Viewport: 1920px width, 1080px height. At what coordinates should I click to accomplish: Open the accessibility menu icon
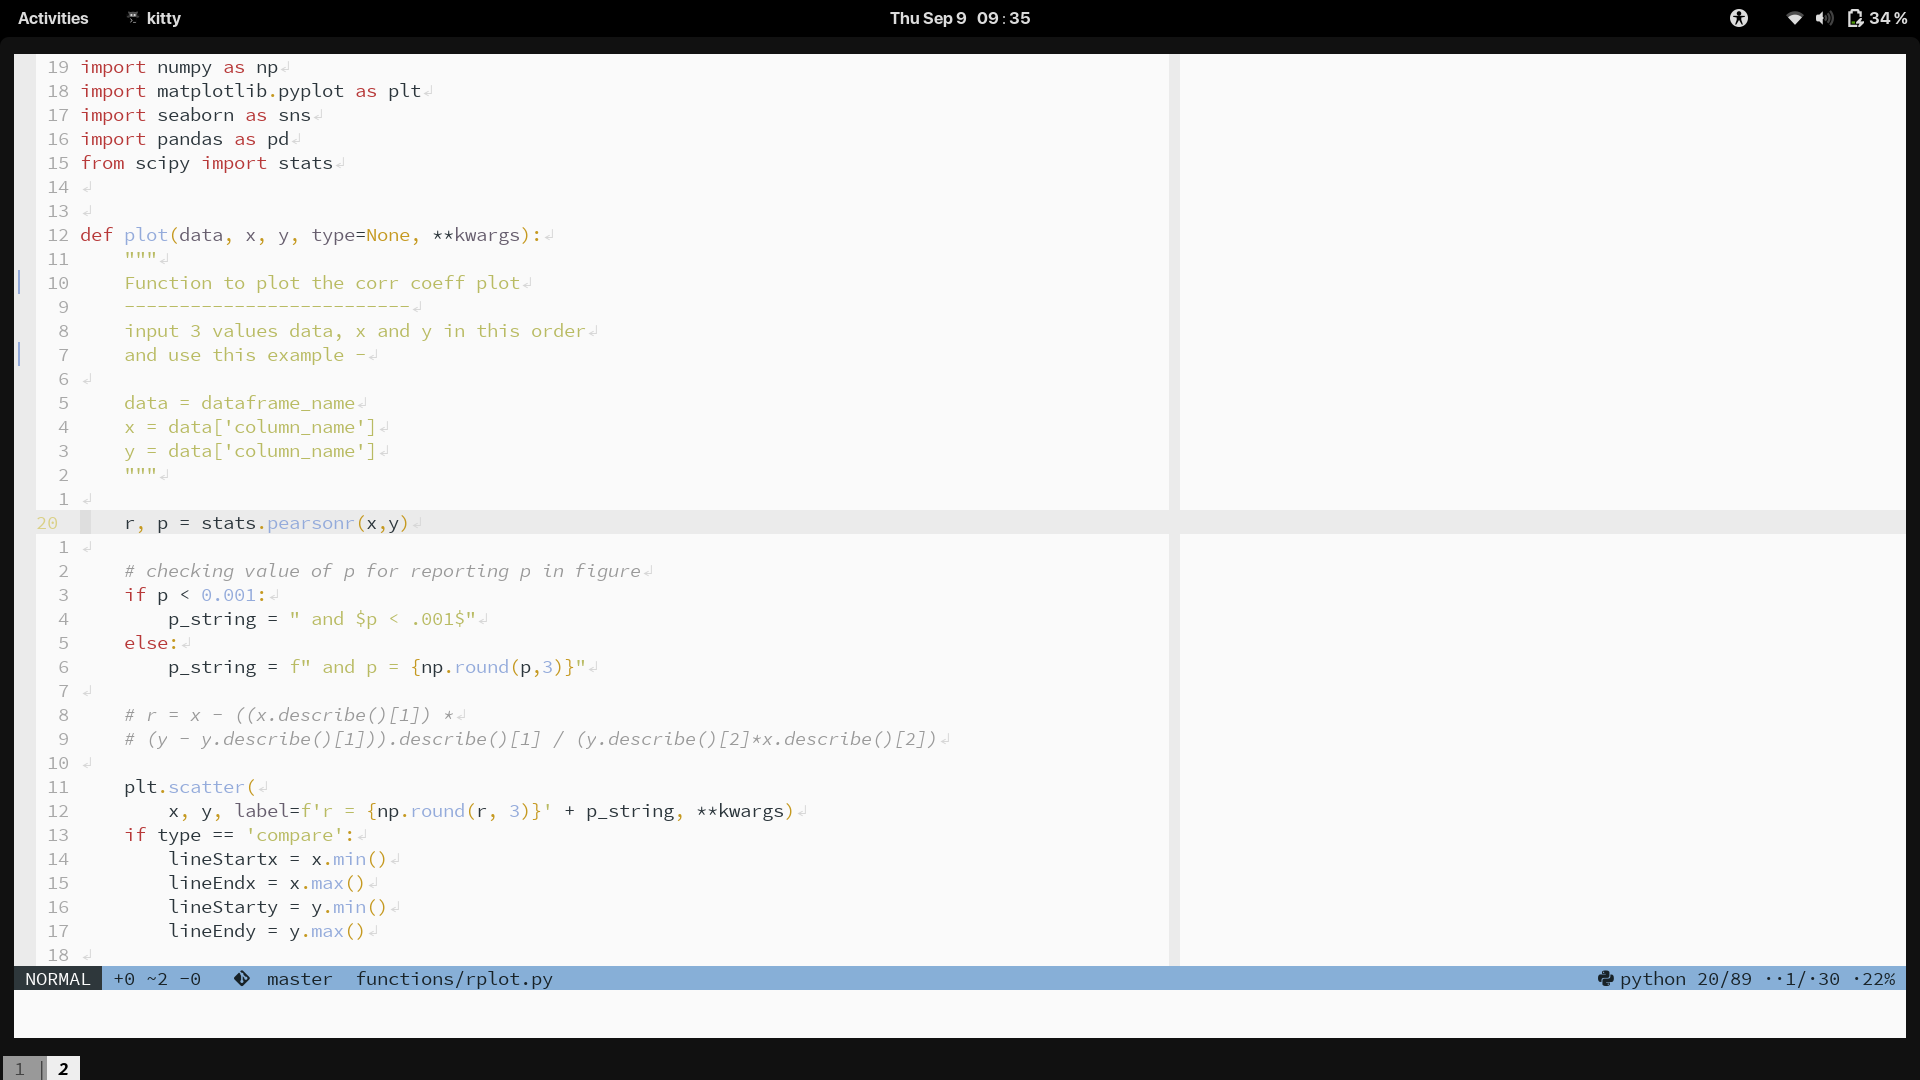tap(1739, 18)
